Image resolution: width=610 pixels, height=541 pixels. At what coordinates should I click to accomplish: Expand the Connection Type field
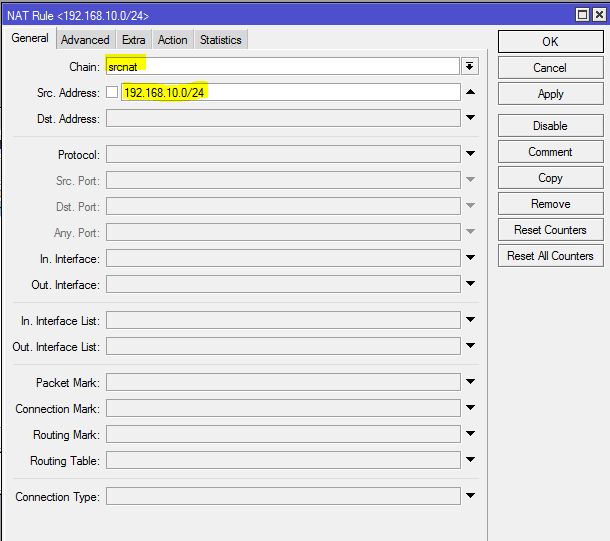[470, 495]
